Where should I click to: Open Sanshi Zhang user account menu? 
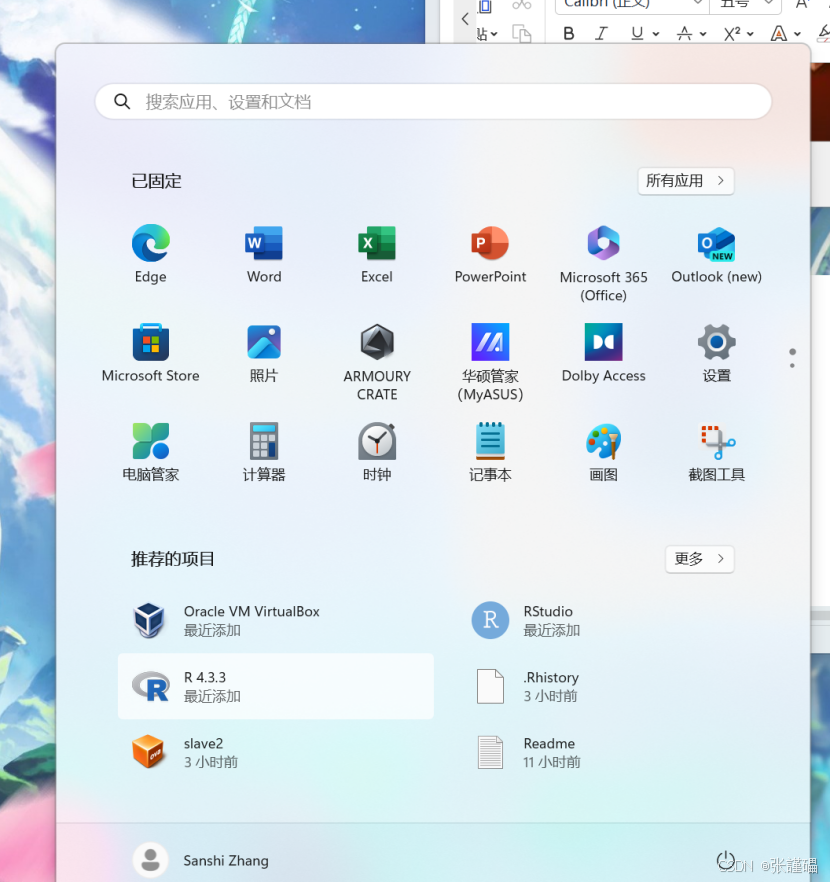pyautogui.click(x=201, y=860)
